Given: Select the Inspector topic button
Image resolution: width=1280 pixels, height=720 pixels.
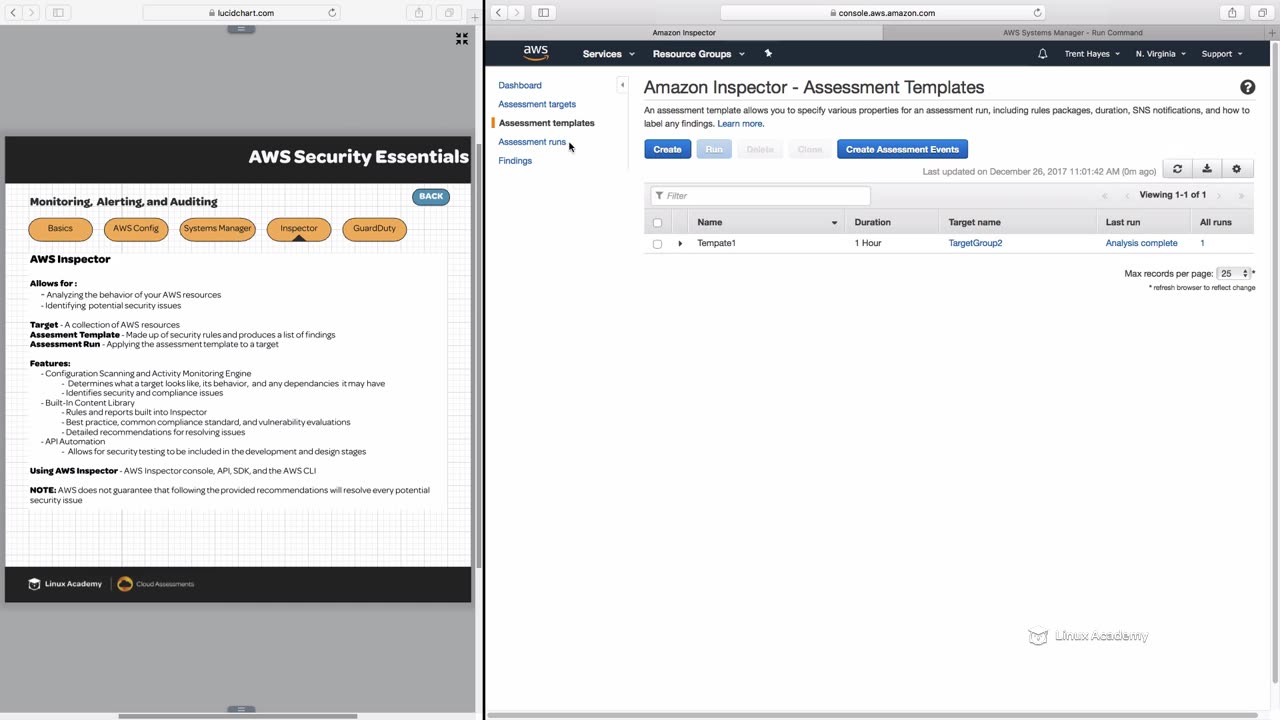Looking at the screenshot, I should click(299, 229).
